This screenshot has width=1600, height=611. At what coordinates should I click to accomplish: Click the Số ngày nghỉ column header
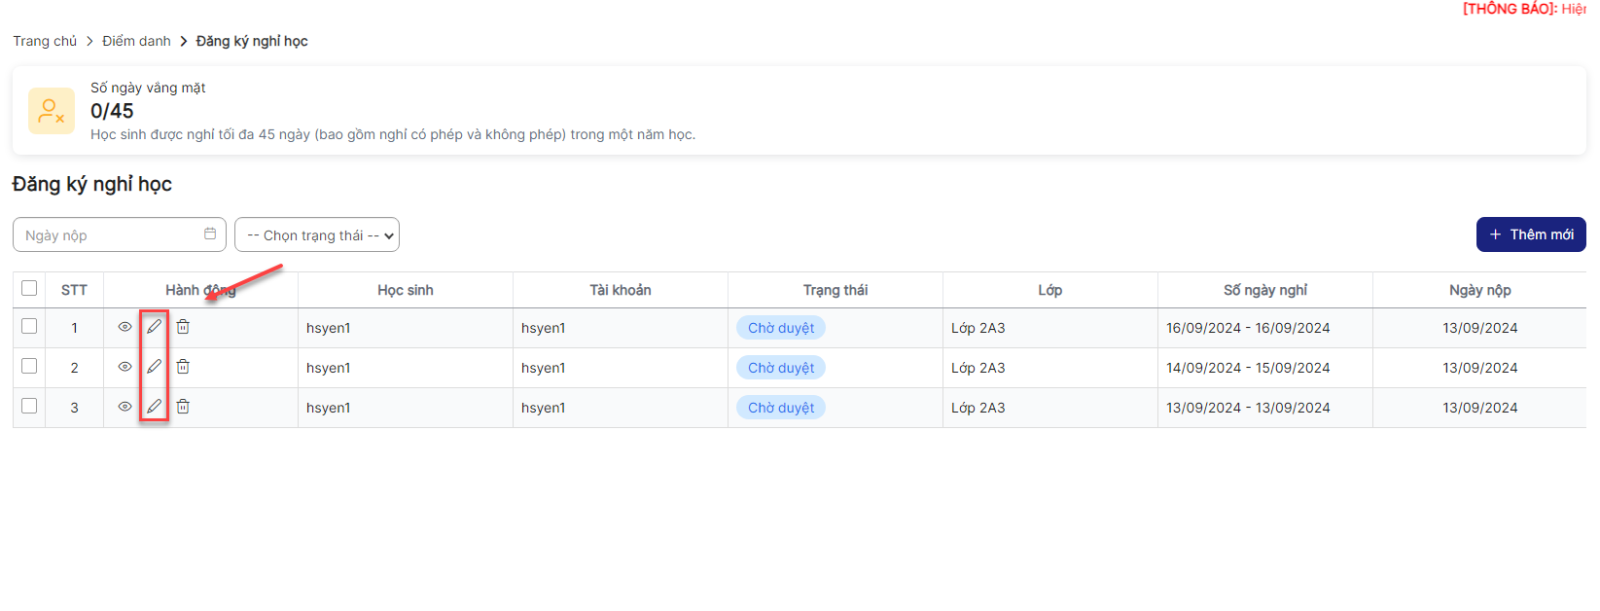coord(1265,290)
